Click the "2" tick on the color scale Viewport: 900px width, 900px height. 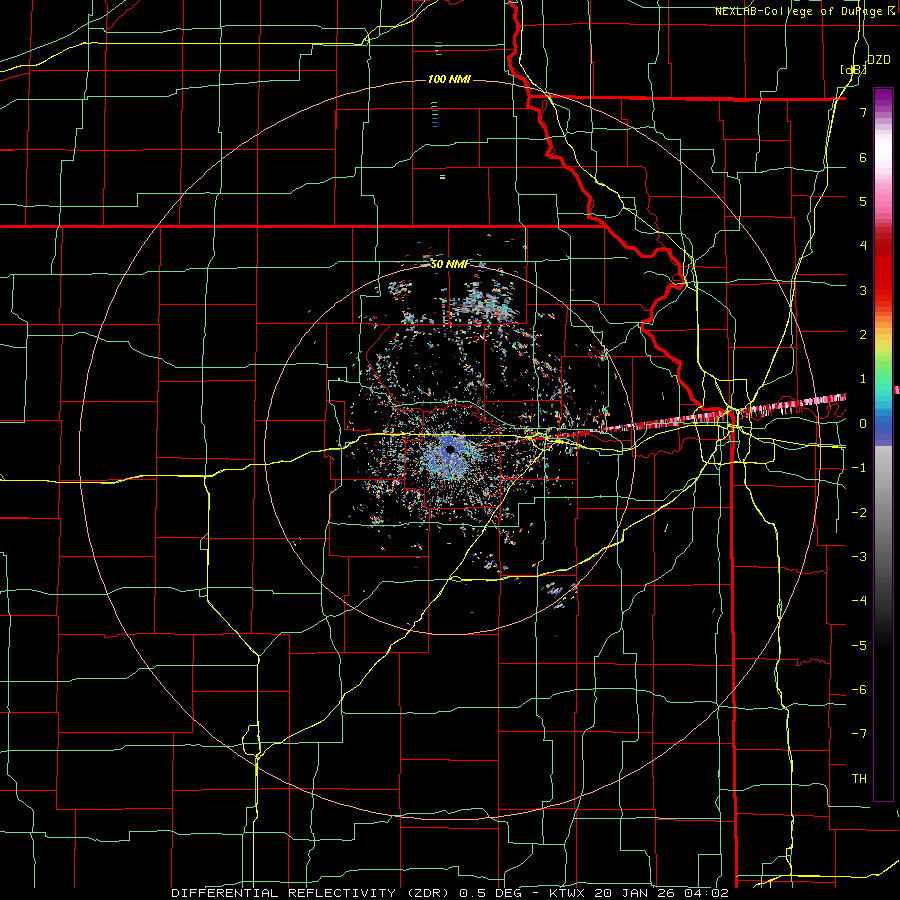click(863, 335)
